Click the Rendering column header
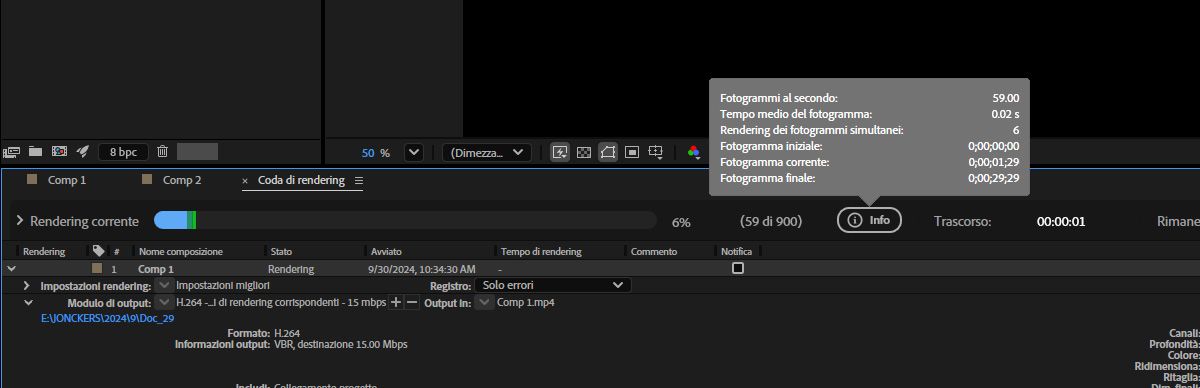1200x388 pixels. (x=44, y=252)
